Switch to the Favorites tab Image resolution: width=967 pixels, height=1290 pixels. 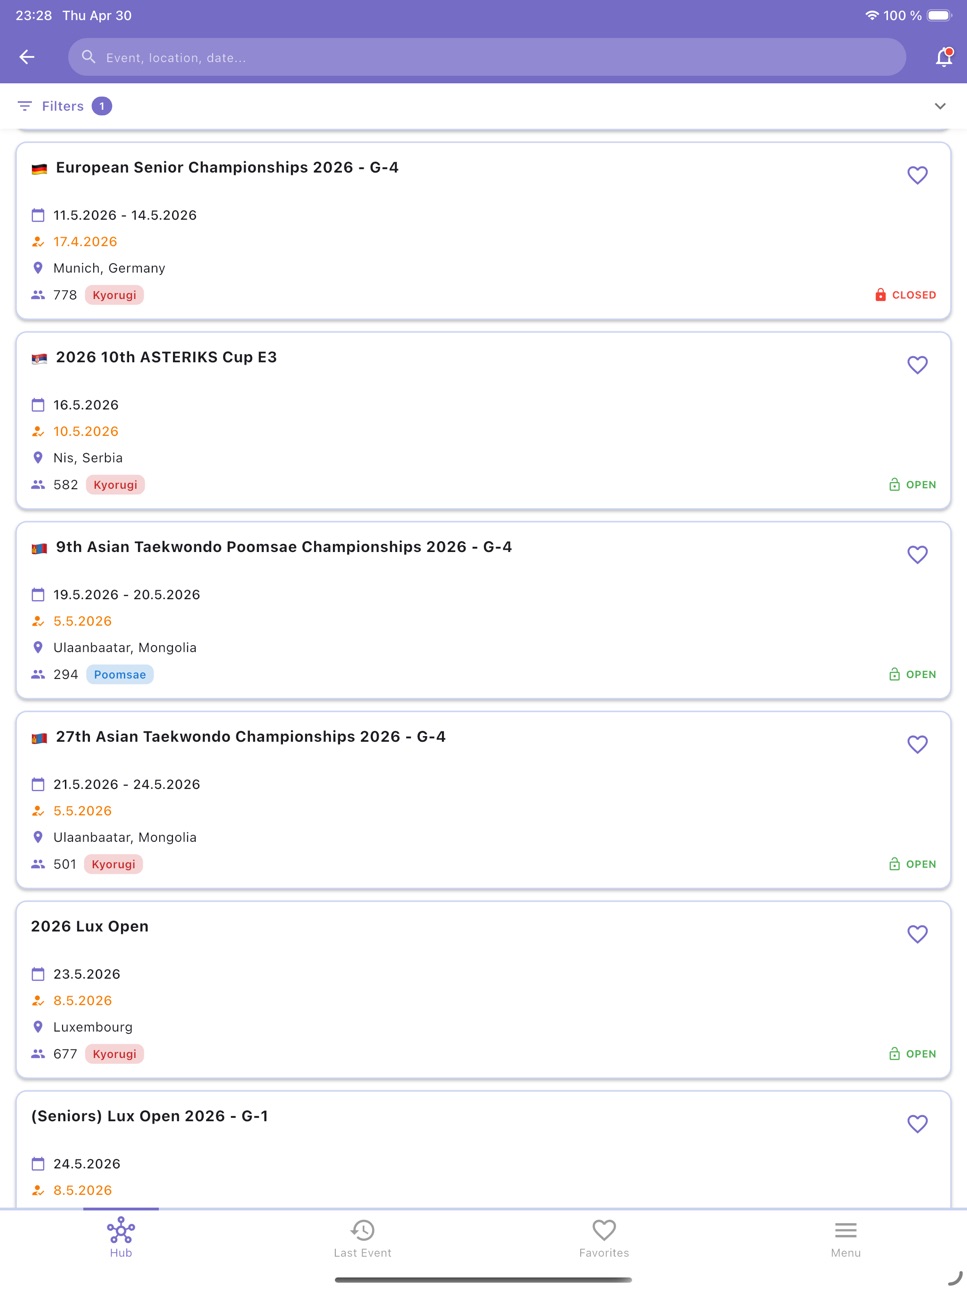click(604, 1238)
